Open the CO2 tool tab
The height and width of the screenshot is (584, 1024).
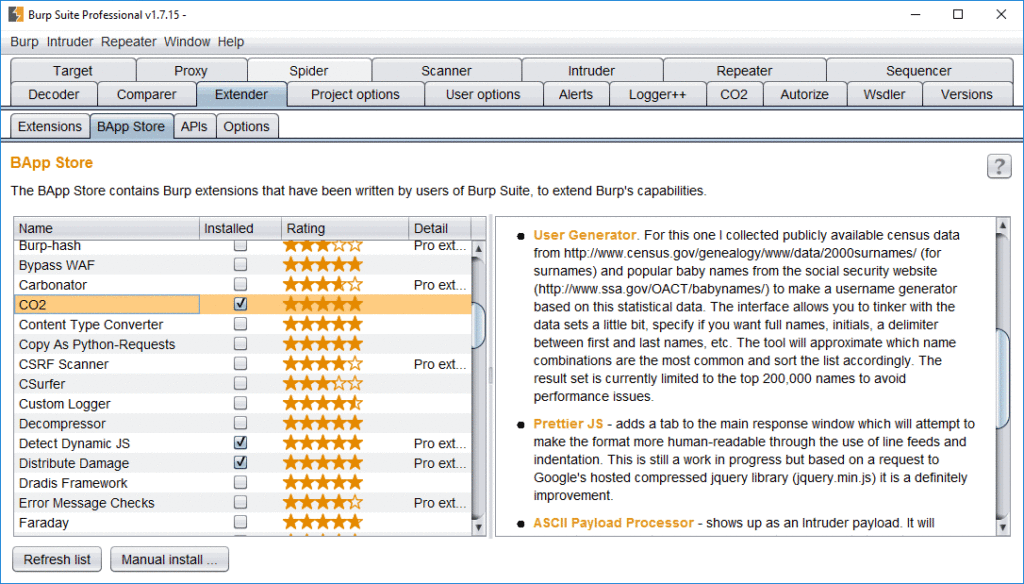(x=734, y=94)
